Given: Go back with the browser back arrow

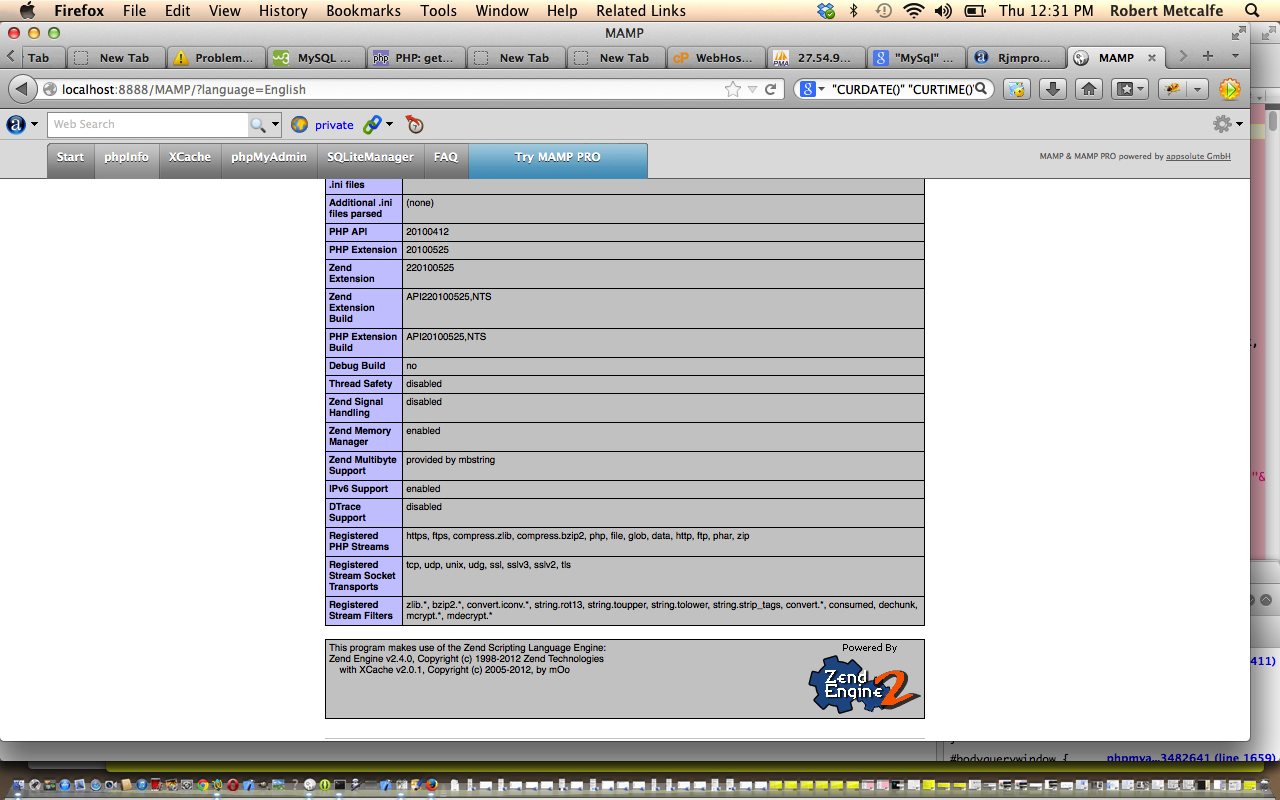Looking at the screenshot, I should click(x=23, y=89).
